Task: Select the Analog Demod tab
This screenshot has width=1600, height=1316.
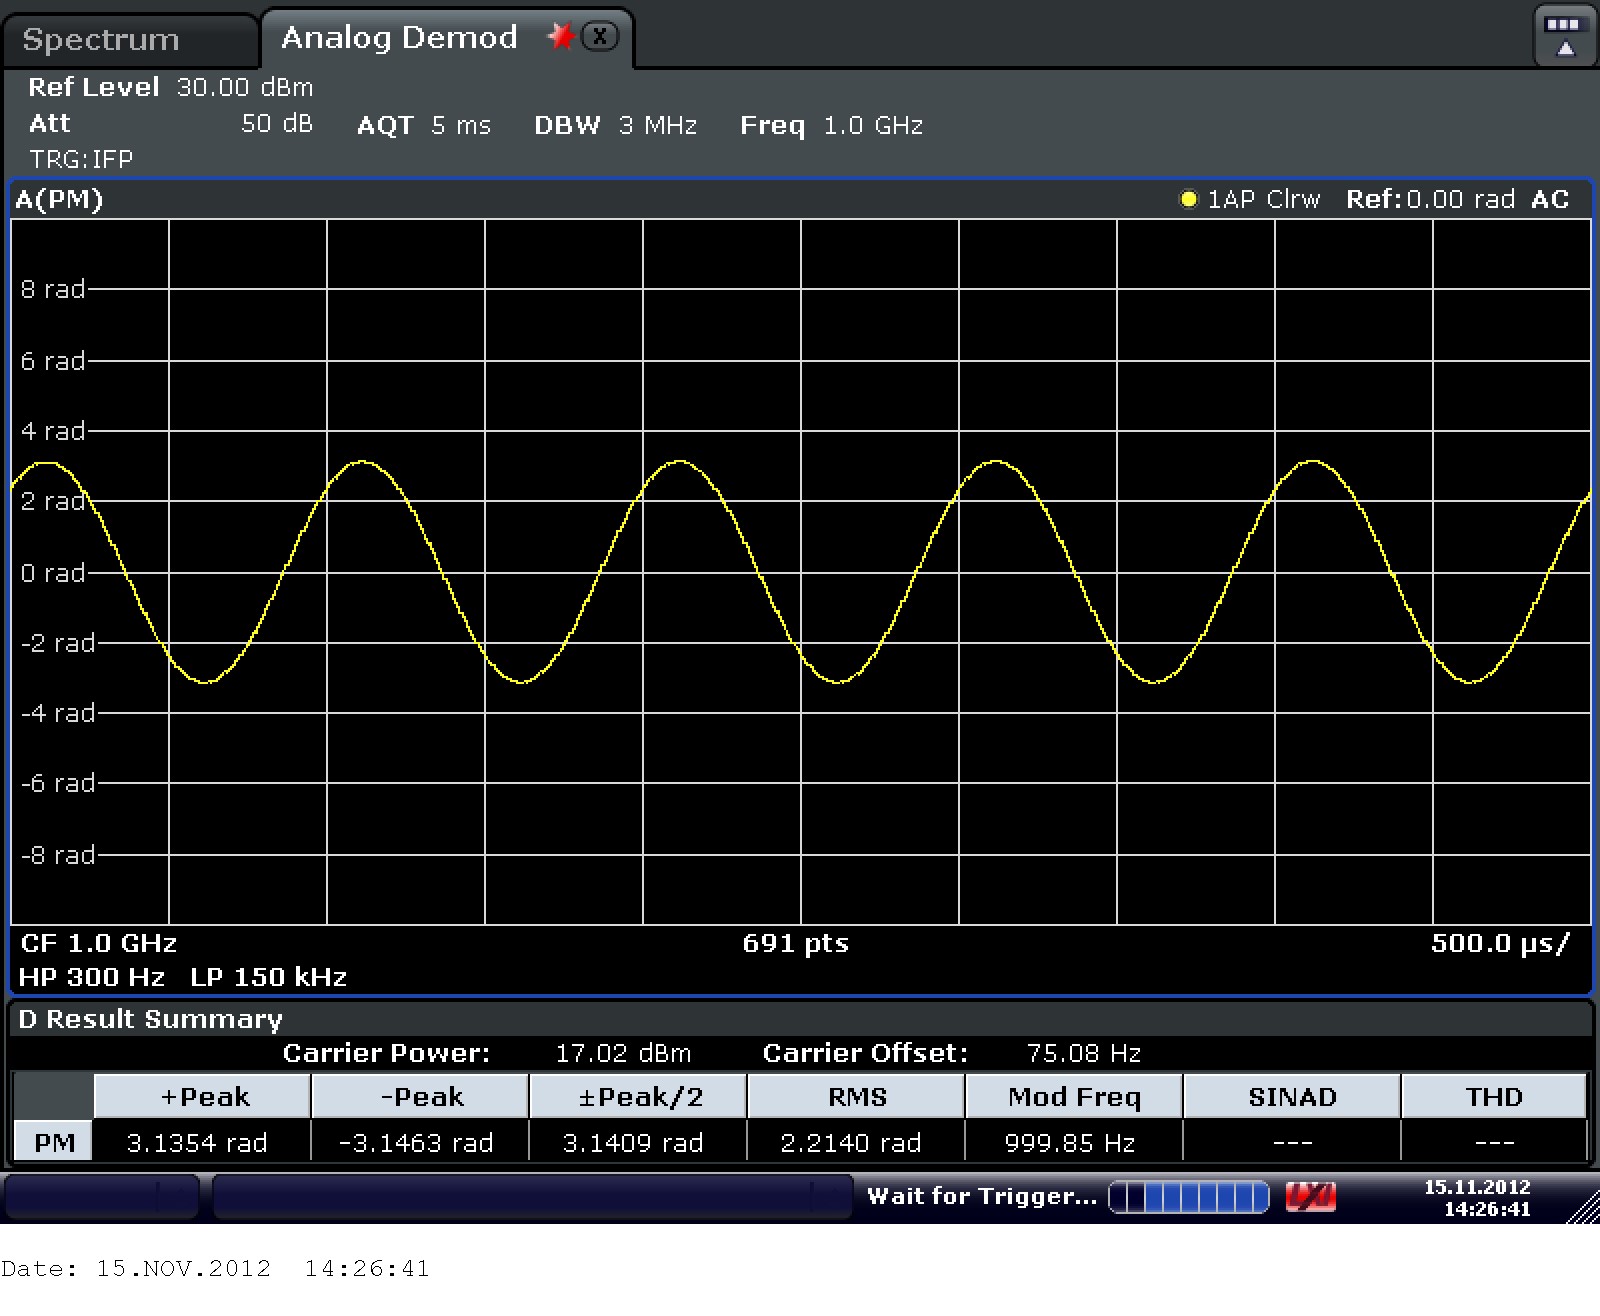Action: pyautogui.click(x=399, y=38)
